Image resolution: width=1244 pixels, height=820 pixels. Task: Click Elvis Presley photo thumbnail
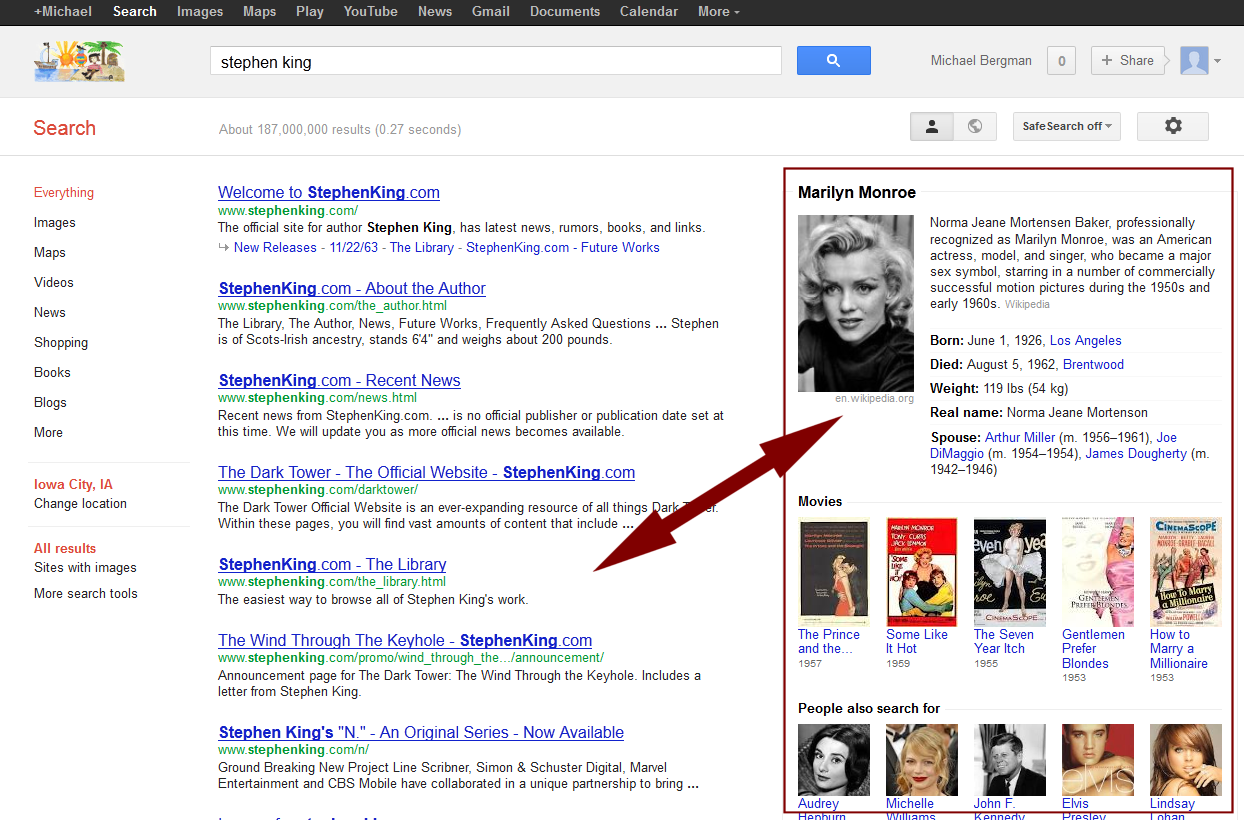click(x=1098, y=760)
